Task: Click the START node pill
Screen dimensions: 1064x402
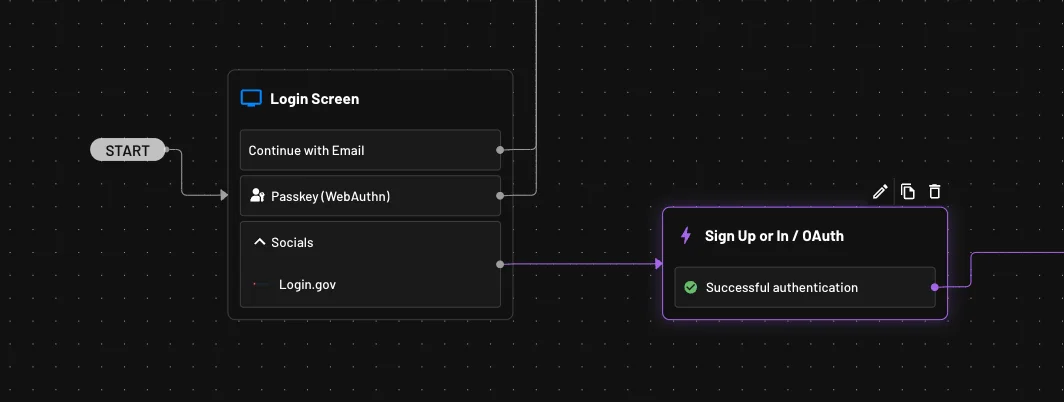Action: [x=127, y=151]
